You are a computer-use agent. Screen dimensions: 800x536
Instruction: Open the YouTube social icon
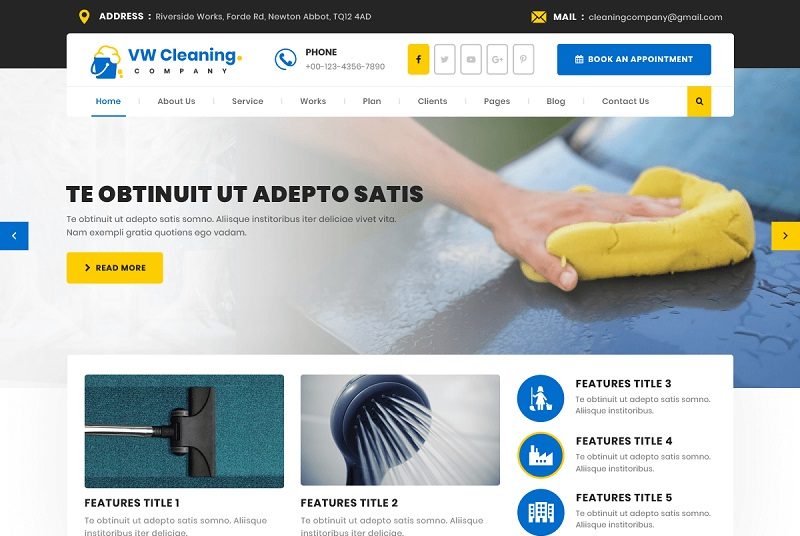pyautogui.click(x=471, y=59)
